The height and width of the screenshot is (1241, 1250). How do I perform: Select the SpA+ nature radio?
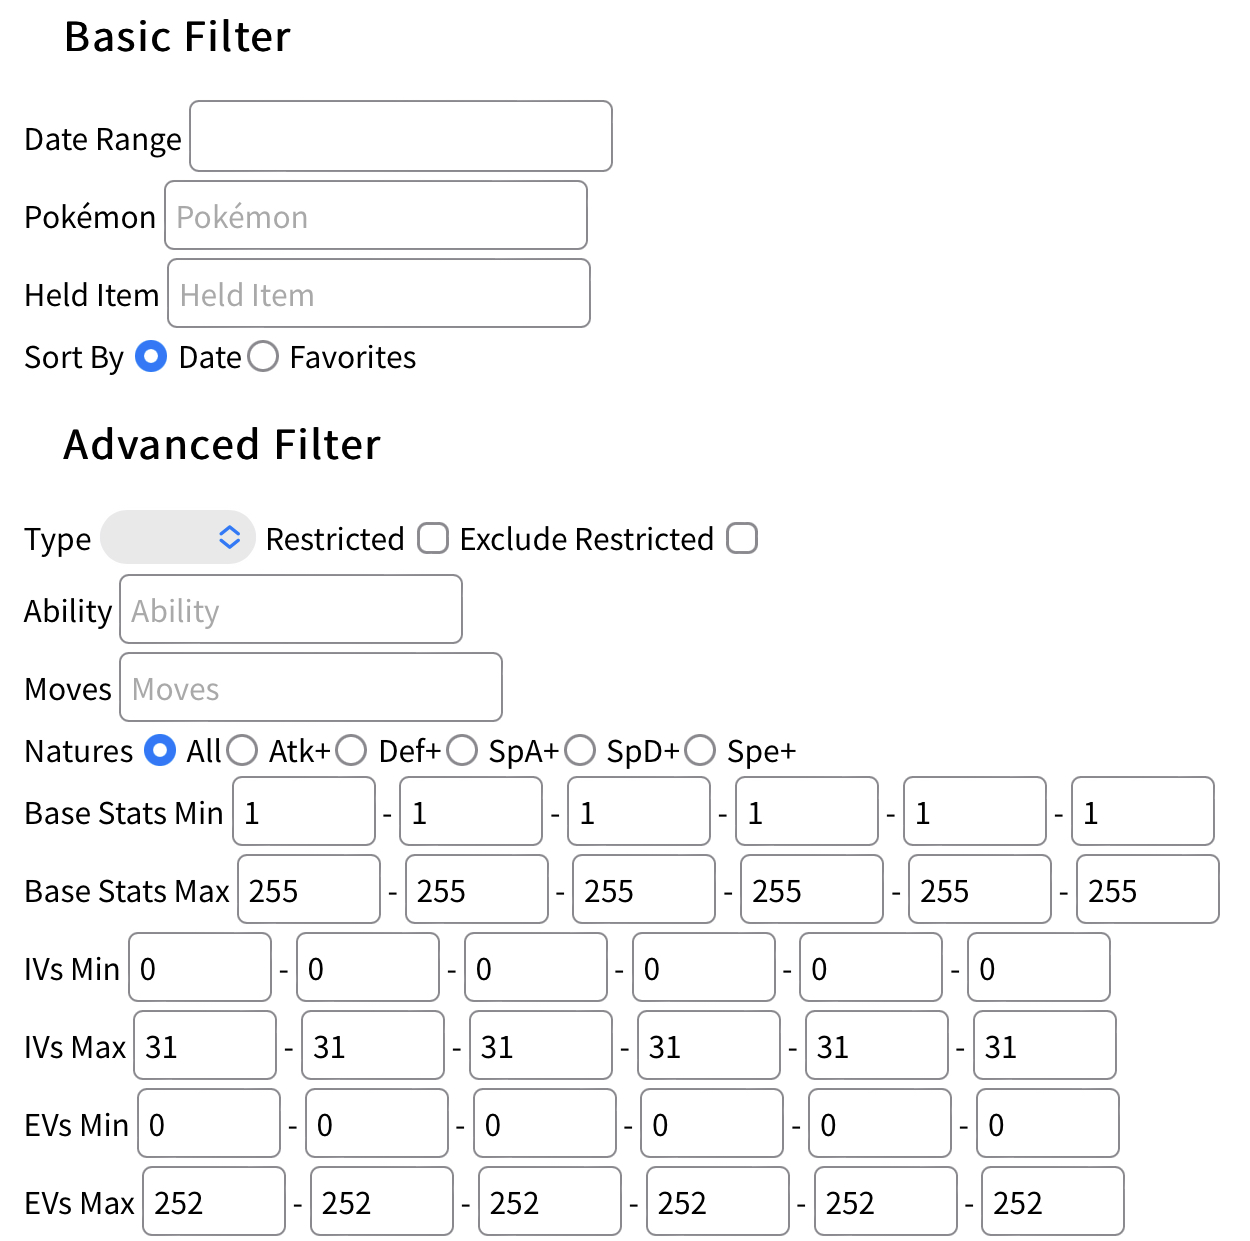tap(462, 750)
